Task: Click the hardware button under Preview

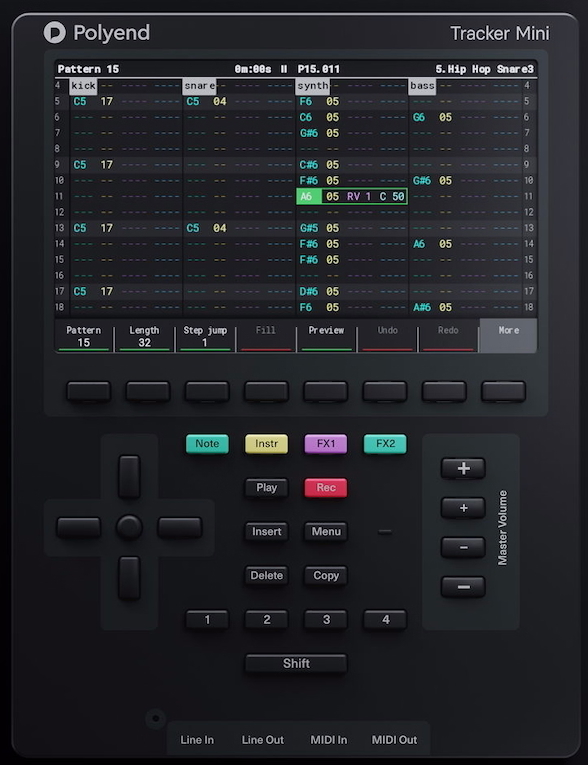Action: pos(326,392)
